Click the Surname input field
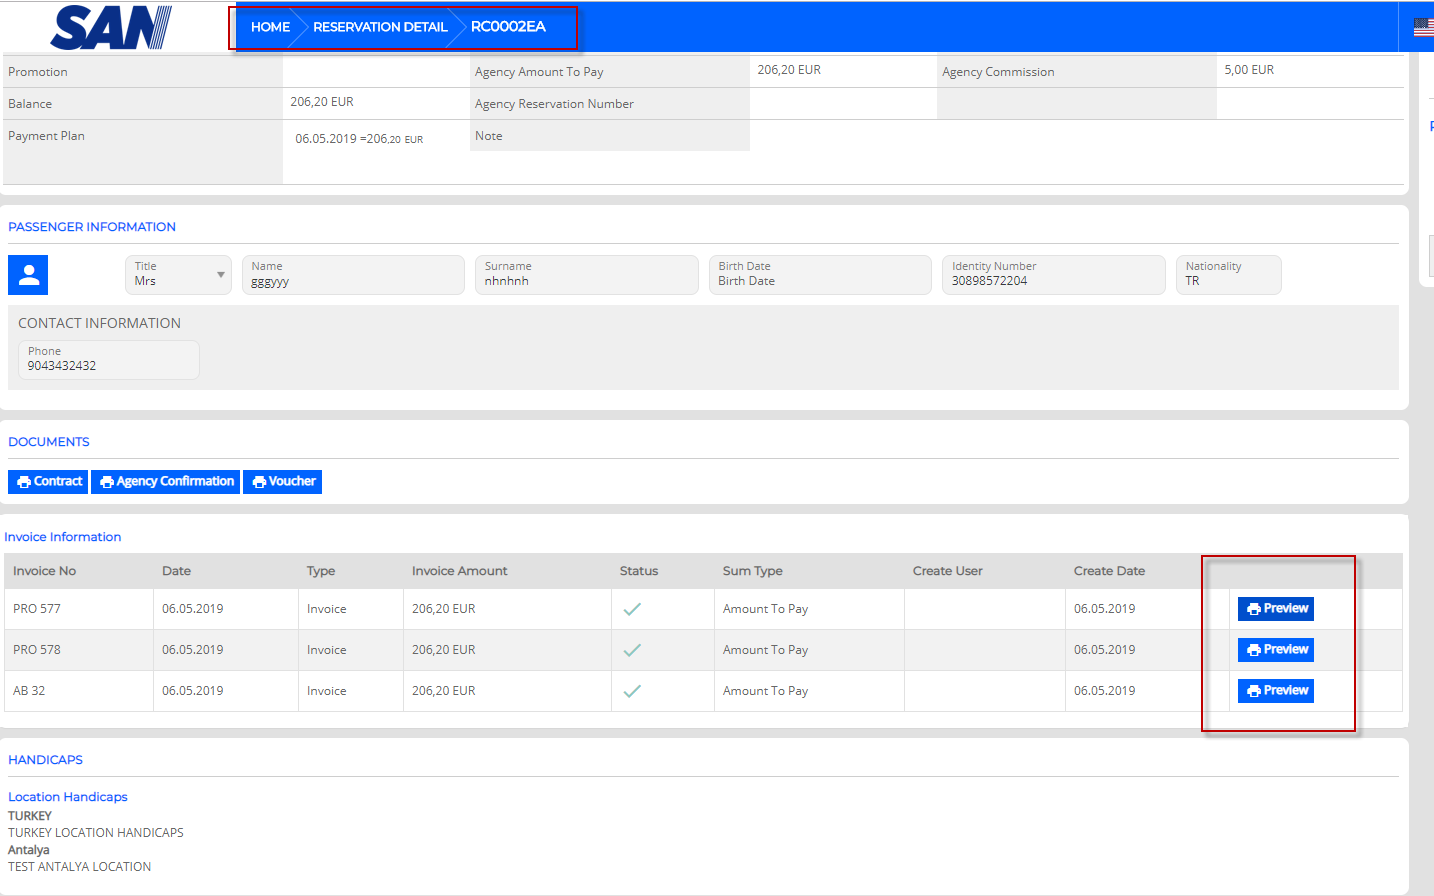Image resolution: width=1434 pixels, height=896 pixels. click(586, 275)
